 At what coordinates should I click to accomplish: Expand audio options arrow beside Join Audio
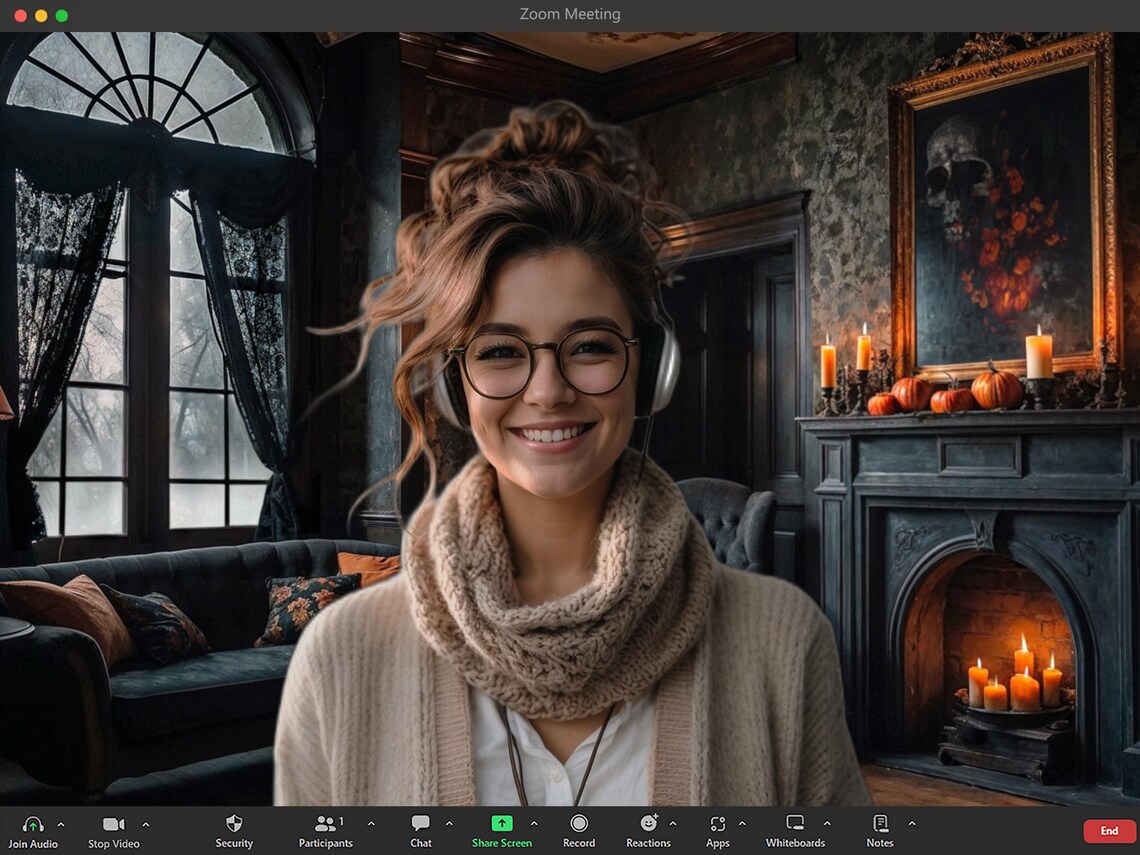point(61,824)
